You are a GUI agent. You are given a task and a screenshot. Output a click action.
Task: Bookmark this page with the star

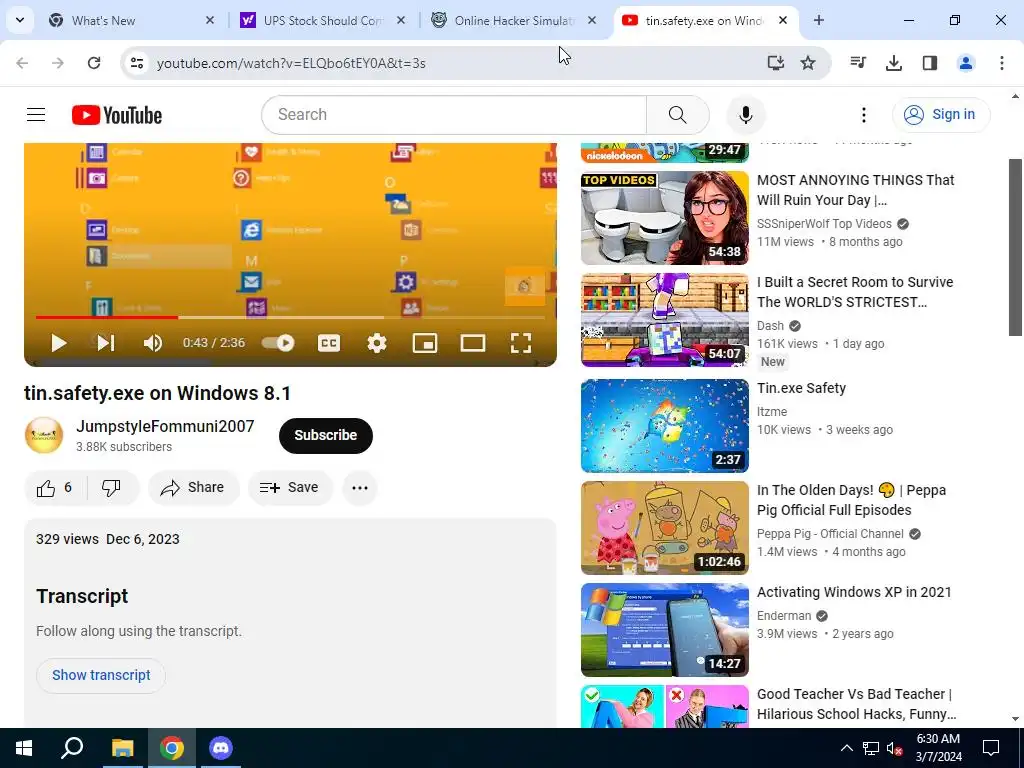(x=808, y=63)
